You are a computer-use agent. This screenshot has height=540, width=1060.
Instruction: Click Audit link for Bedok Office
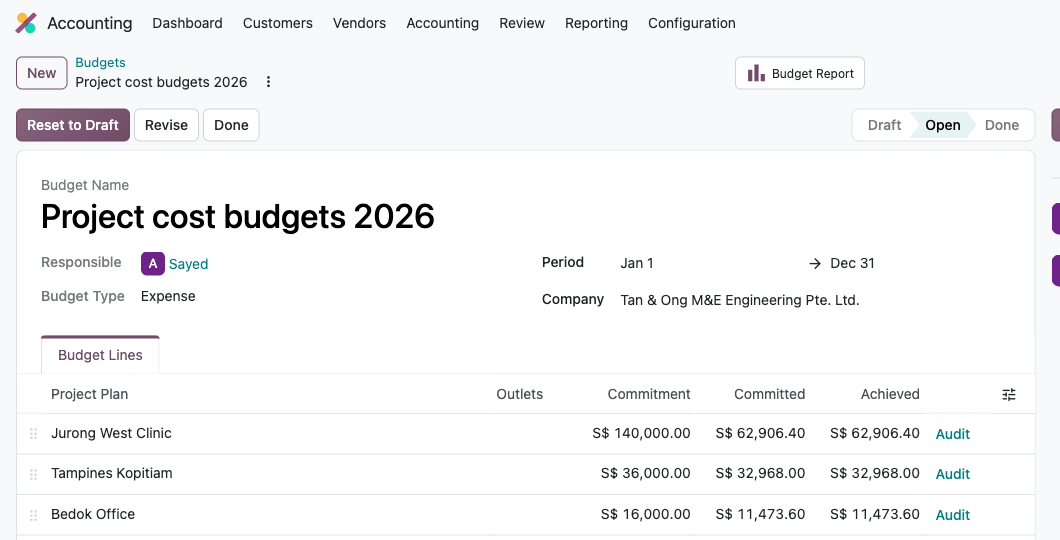pyautogui.click(x=953, y=515)
